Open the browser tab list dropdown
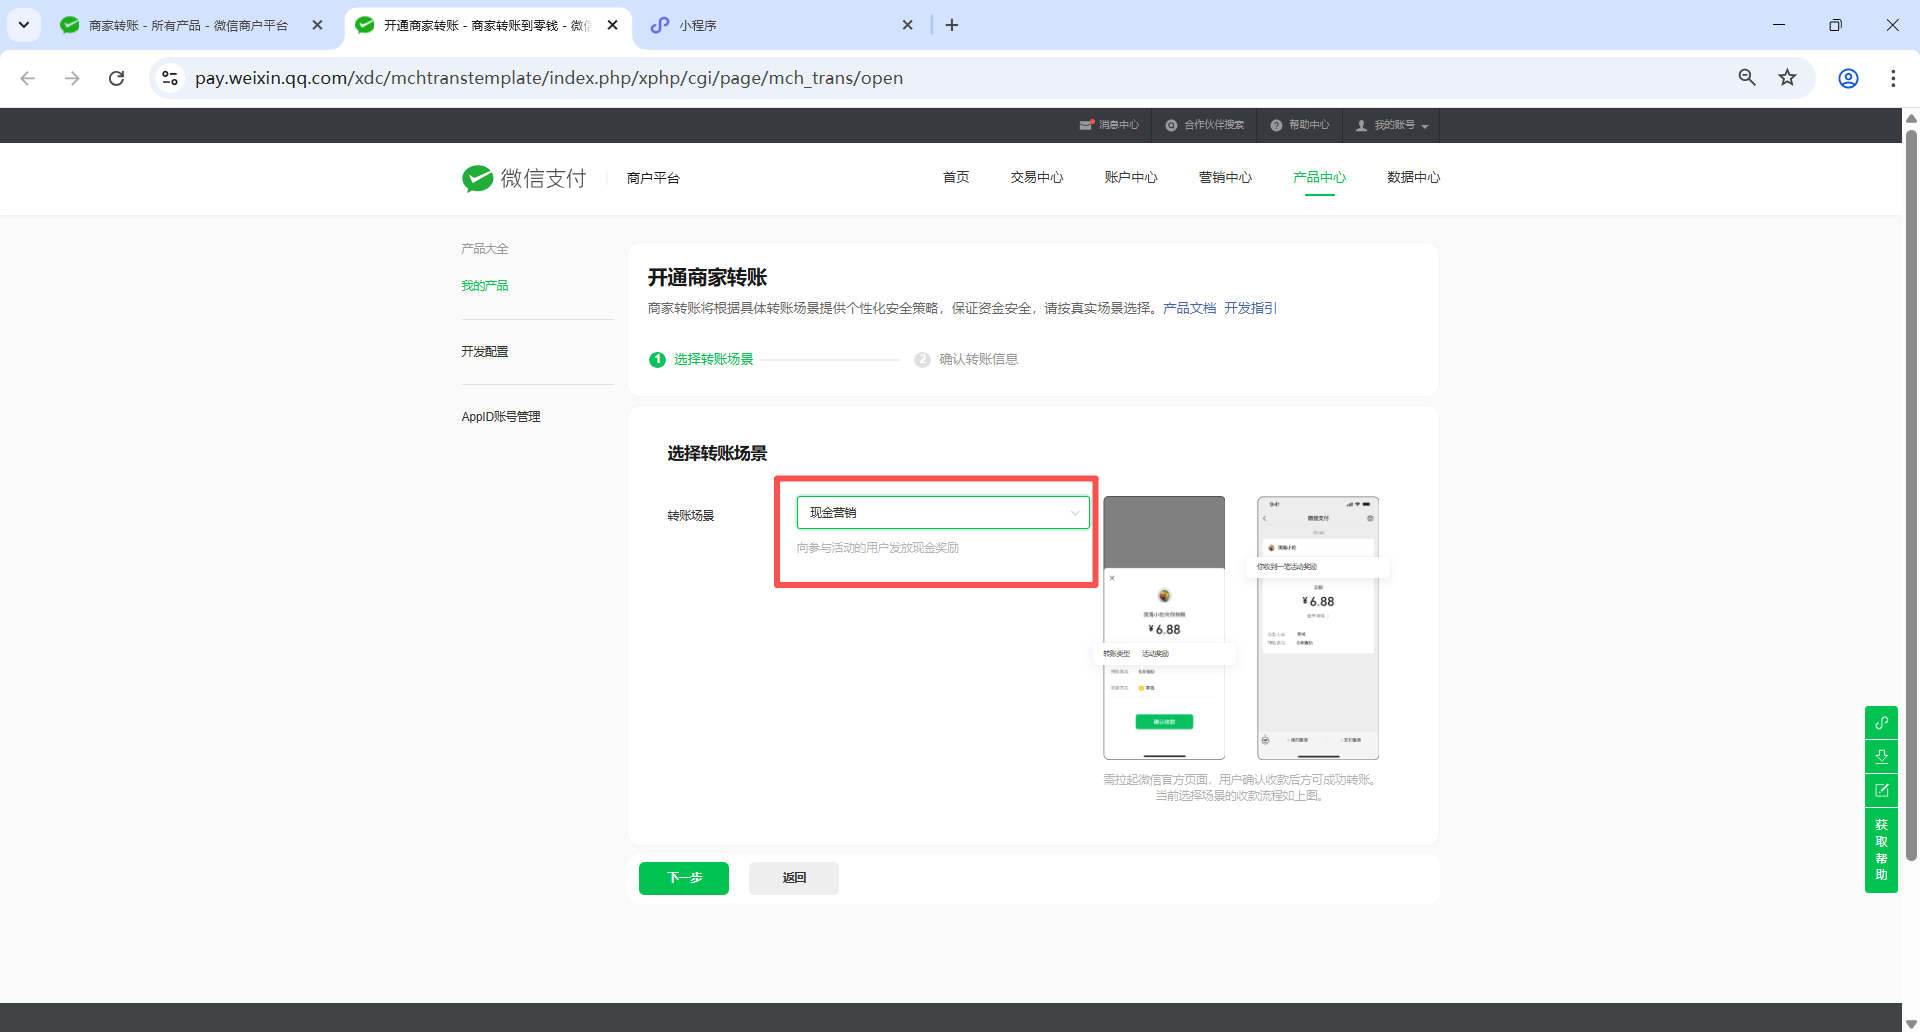The height and width of the screenshot is (1032, 1920). point(24,25)
